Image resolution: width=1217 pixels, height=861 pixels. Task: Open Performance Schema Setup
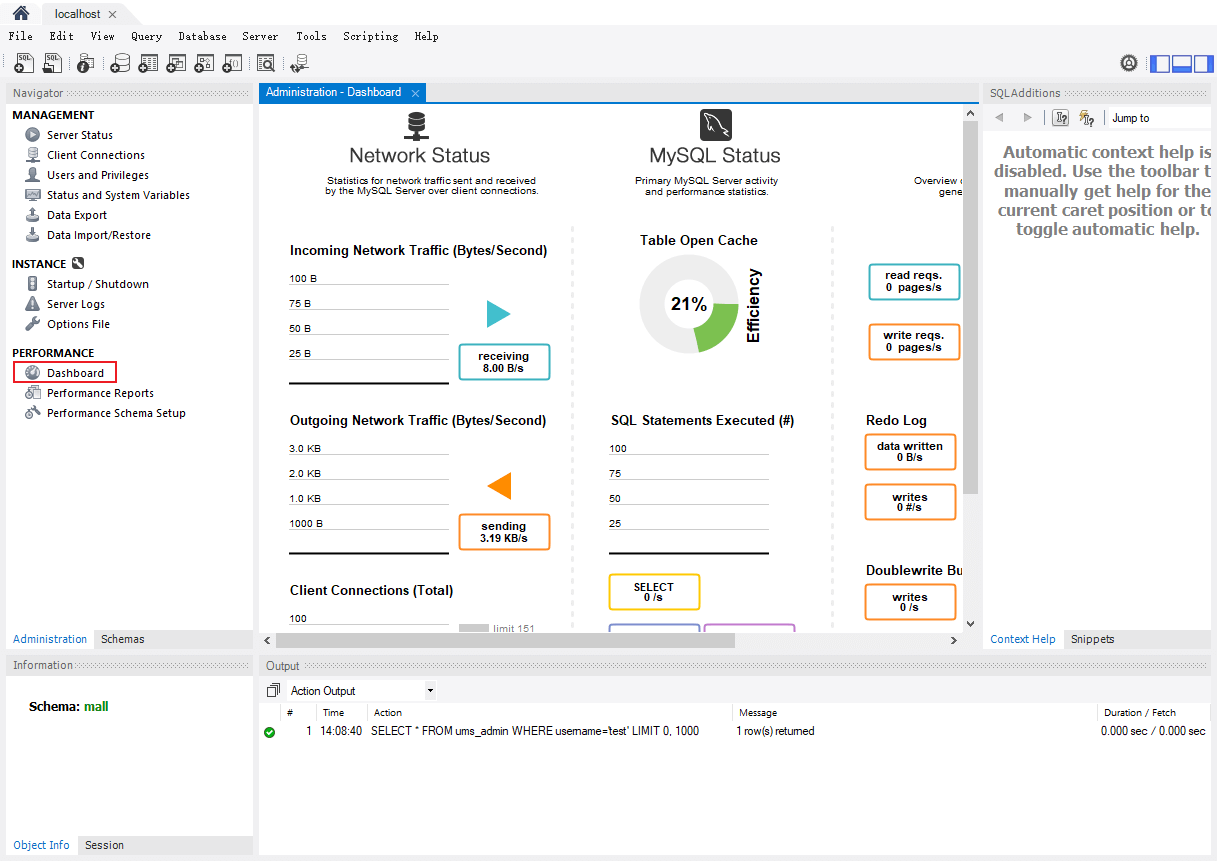pos(116,413)
